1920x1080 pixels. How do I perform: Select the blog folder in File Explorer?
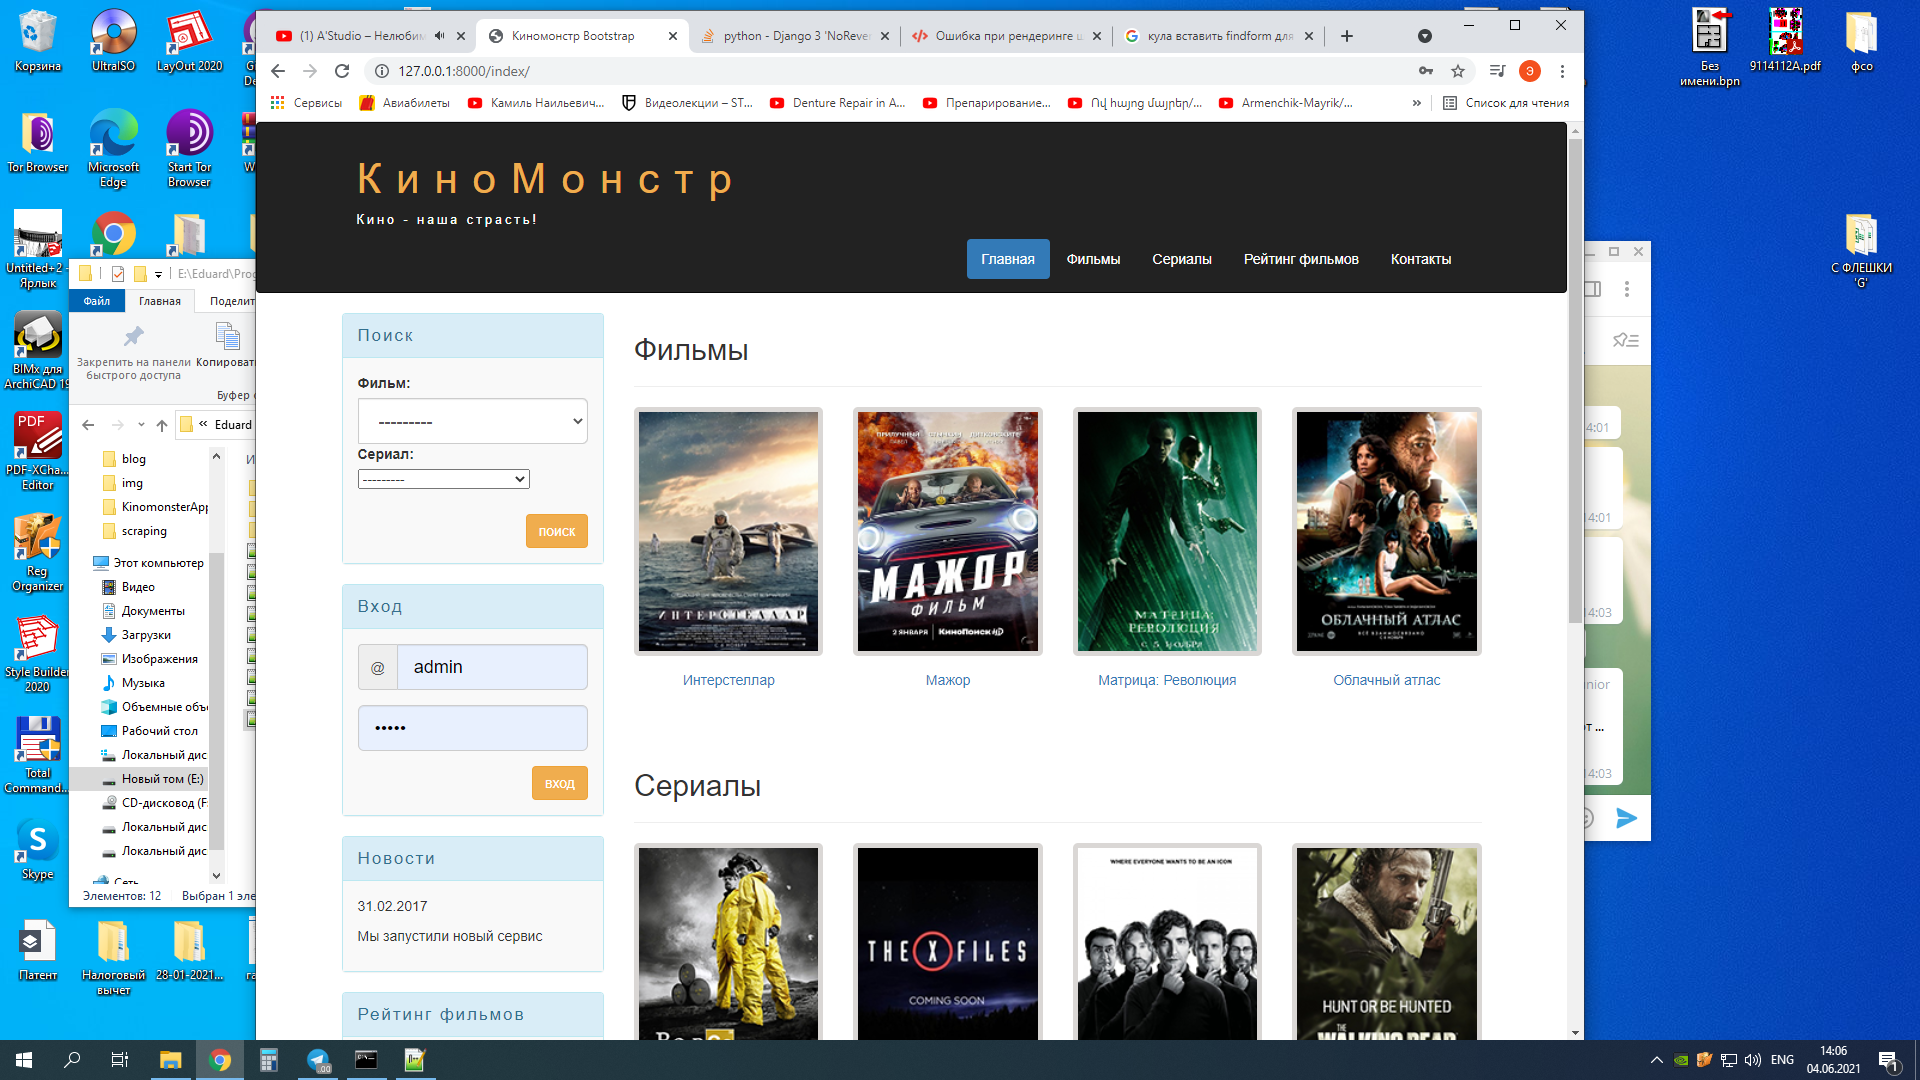pyautogui.click(x=134, y=459)
